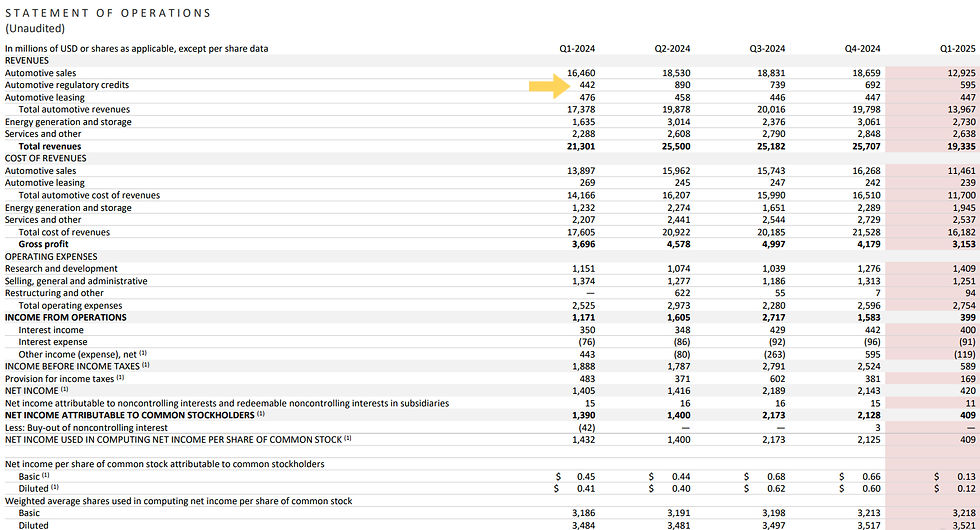Select the Q4-2024 total cost of revenues 21,528
The height and width of the screenshot is (530, 980).
coord(866,232)
